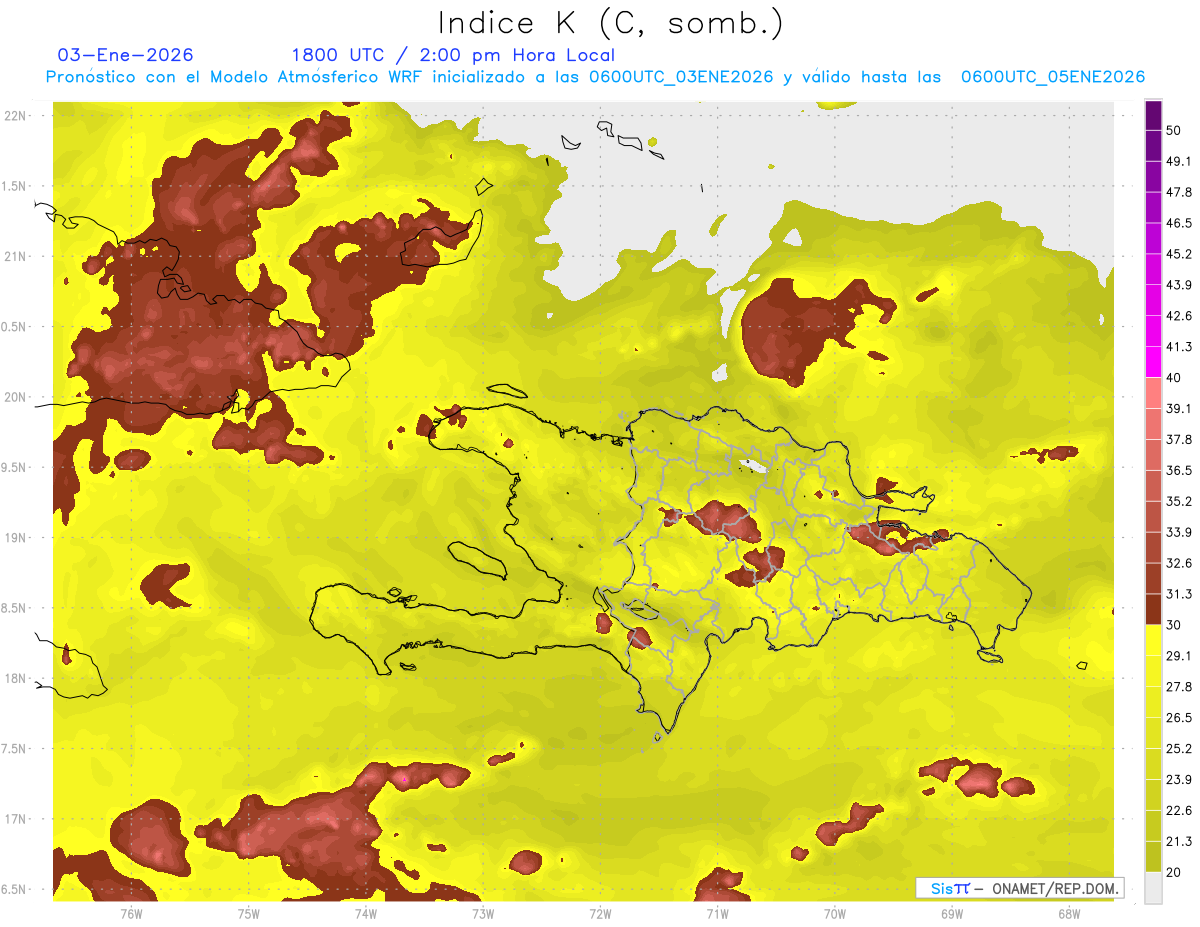Click the 'ONAMET/REP.DOM.' credit label

1053,888
